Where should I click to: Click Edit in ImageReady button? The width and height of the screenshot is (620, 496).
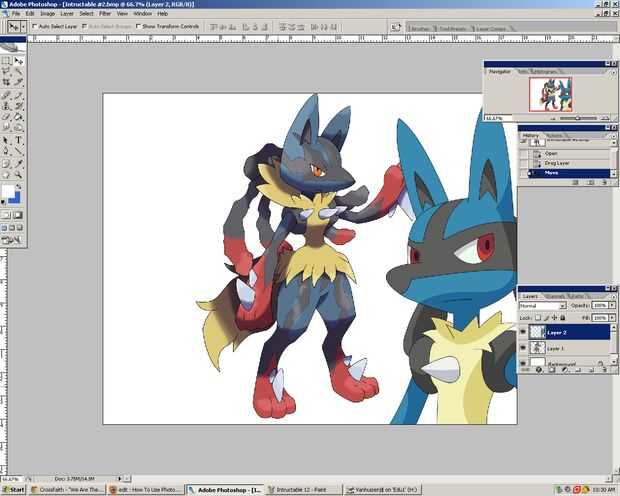click(x=12, y=240)
